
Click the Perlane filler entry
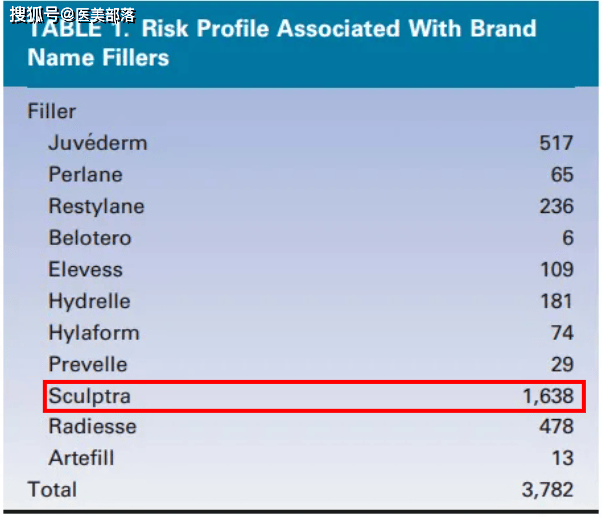click(85, 174)
